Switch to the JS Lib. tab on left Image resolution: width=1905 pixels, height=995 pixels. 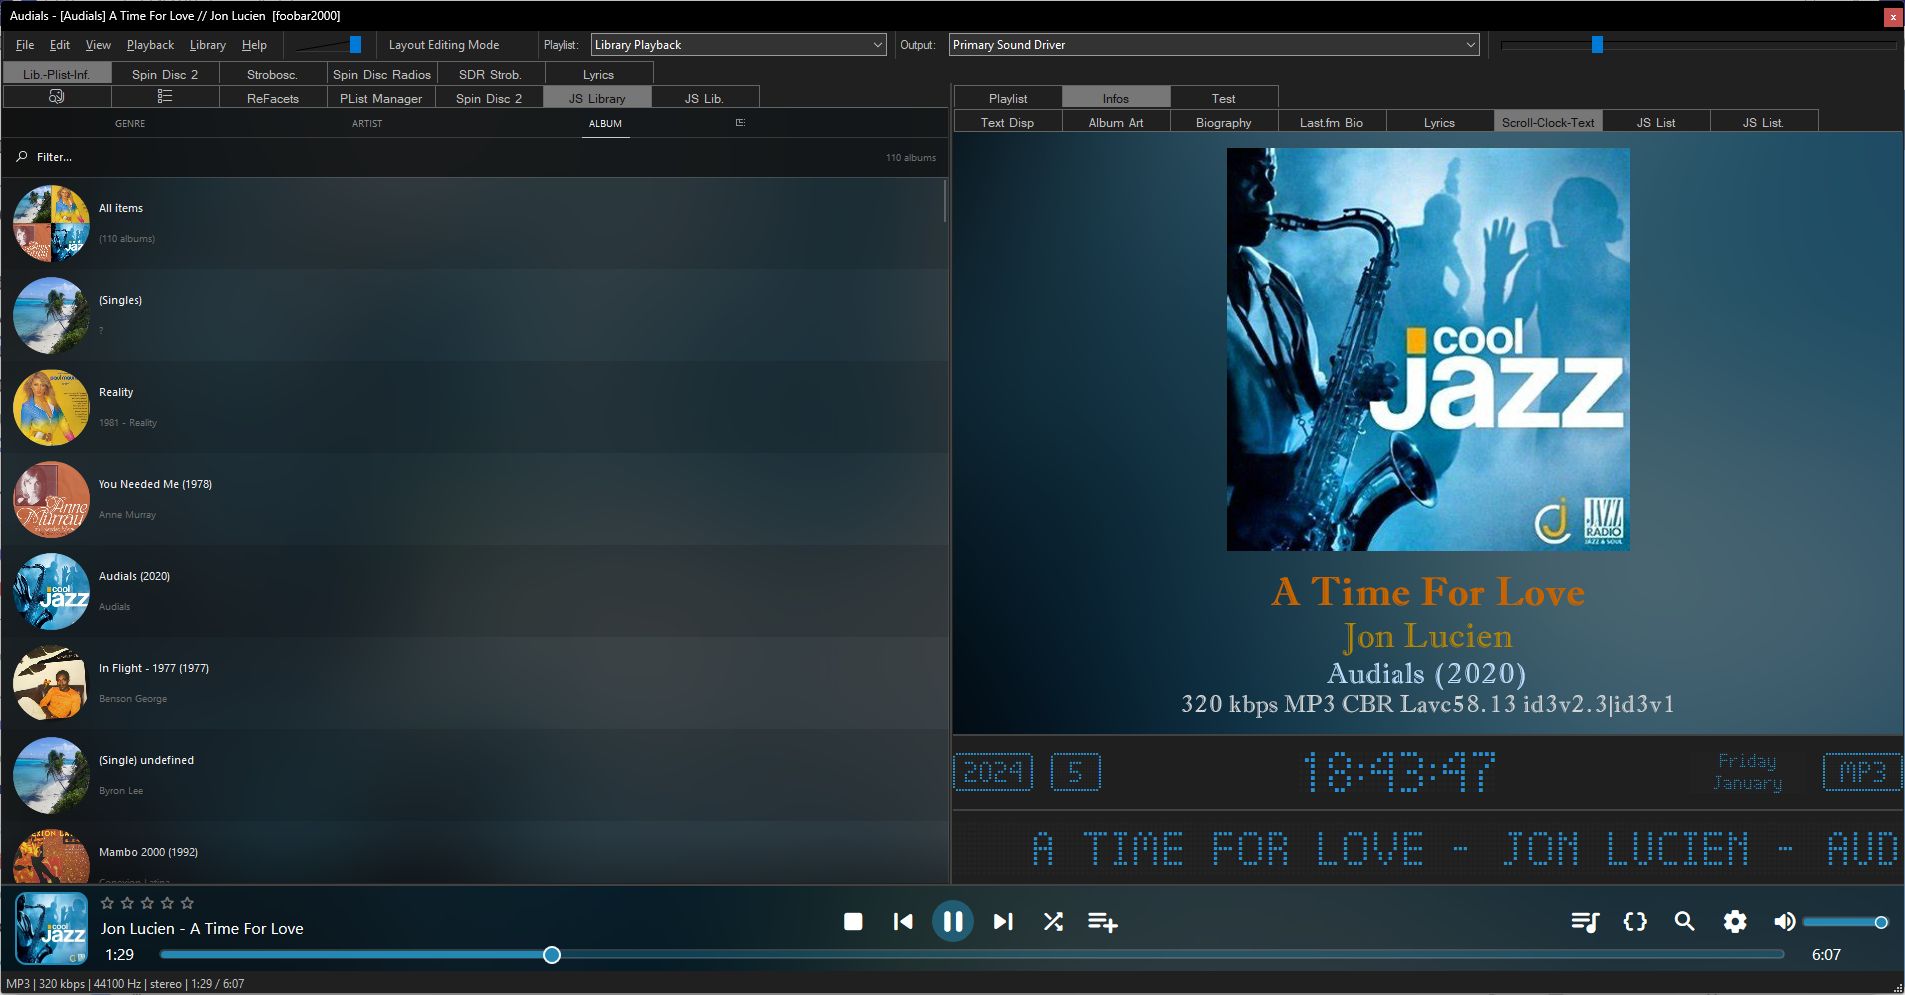pos(704,98)
